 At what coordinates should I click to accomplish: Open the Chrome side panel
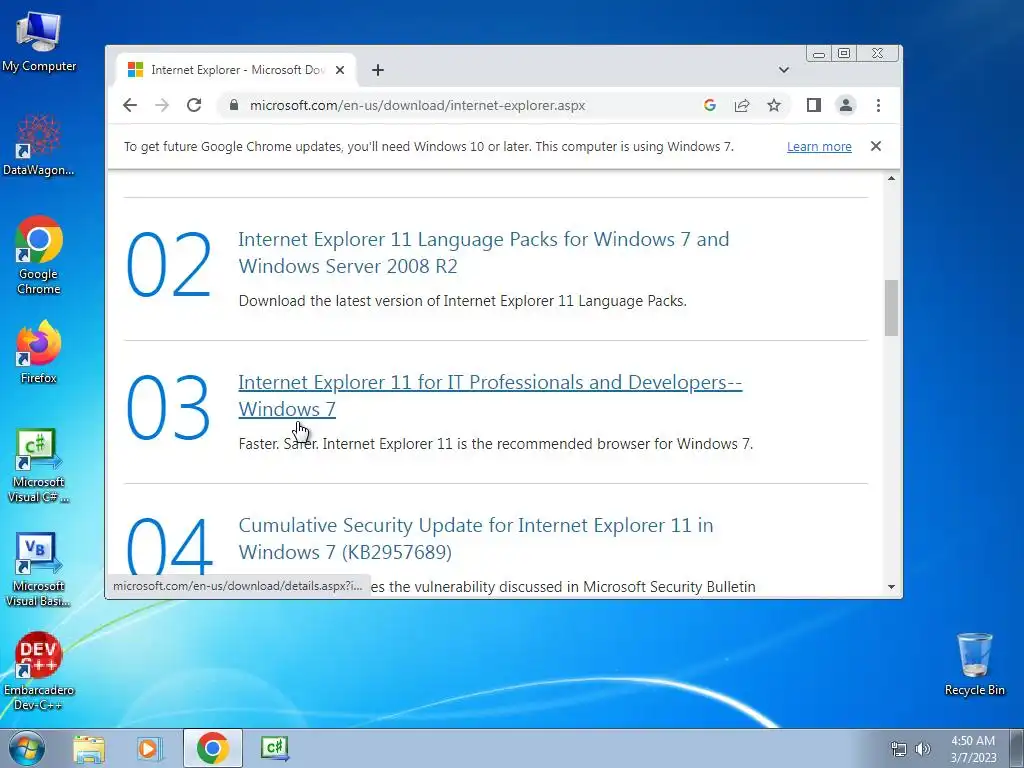(x=814, y=105)
